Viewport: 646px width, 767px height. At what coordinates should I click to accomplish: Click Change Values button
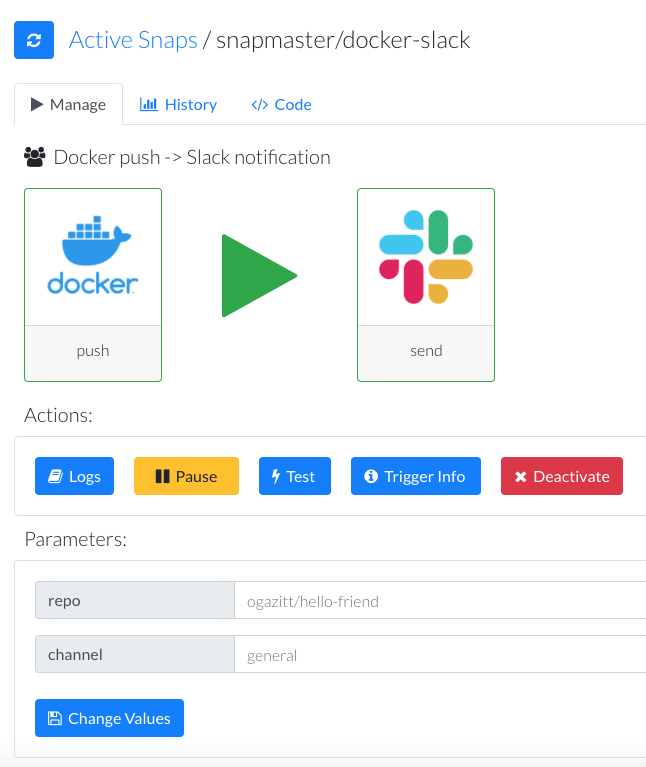(x=110, y=718)
